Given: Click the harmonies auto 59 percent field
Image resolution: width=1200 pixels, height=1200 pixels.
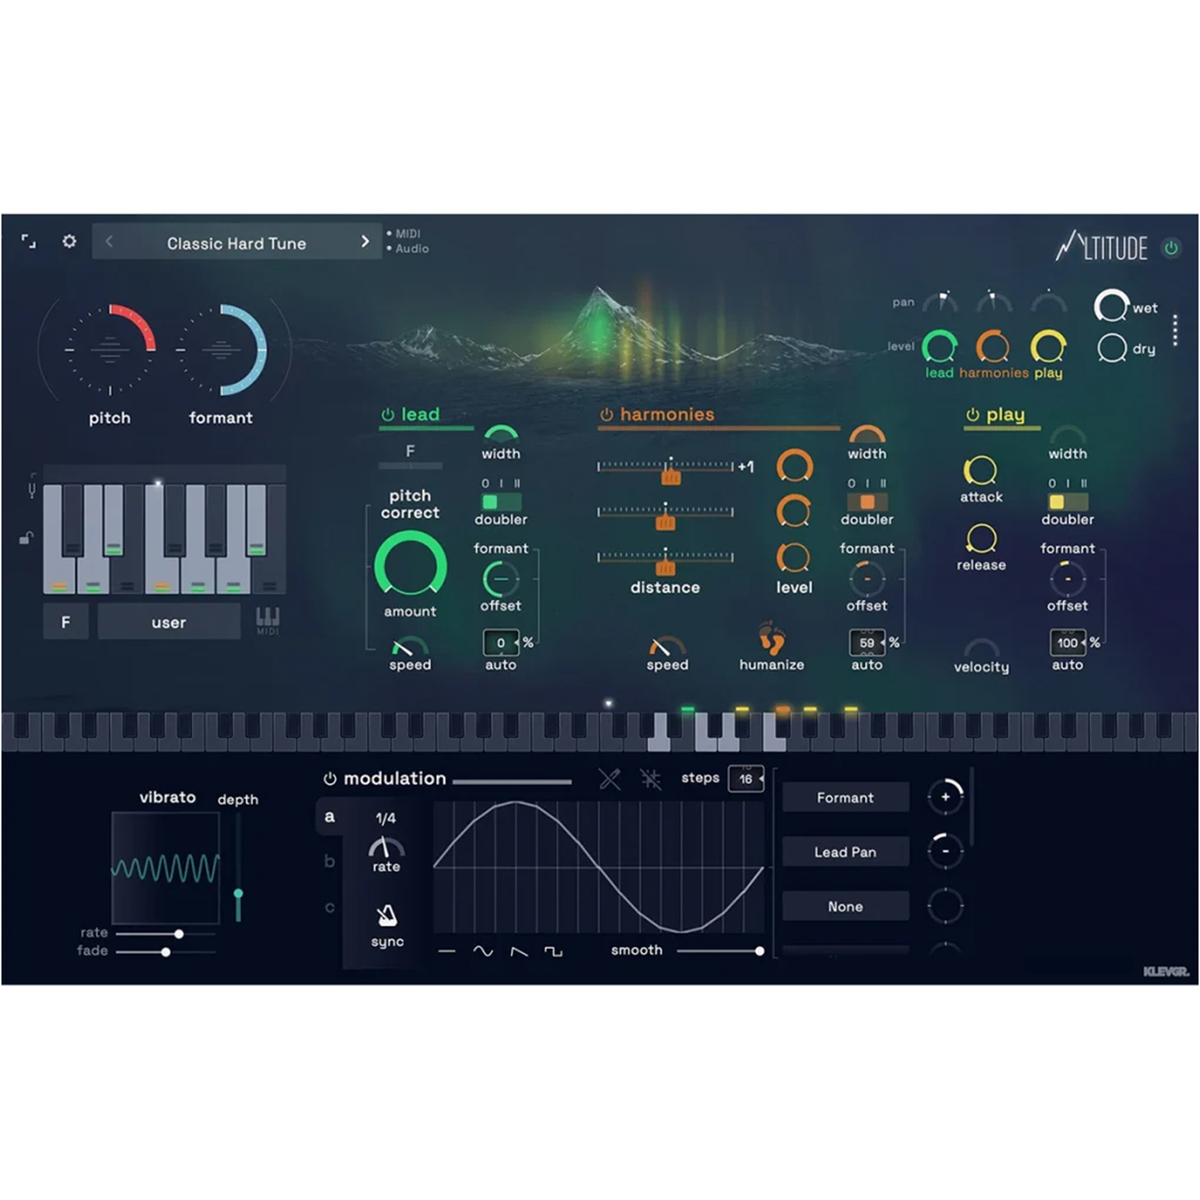Looking at the screenshot, I should pos(867,642).
